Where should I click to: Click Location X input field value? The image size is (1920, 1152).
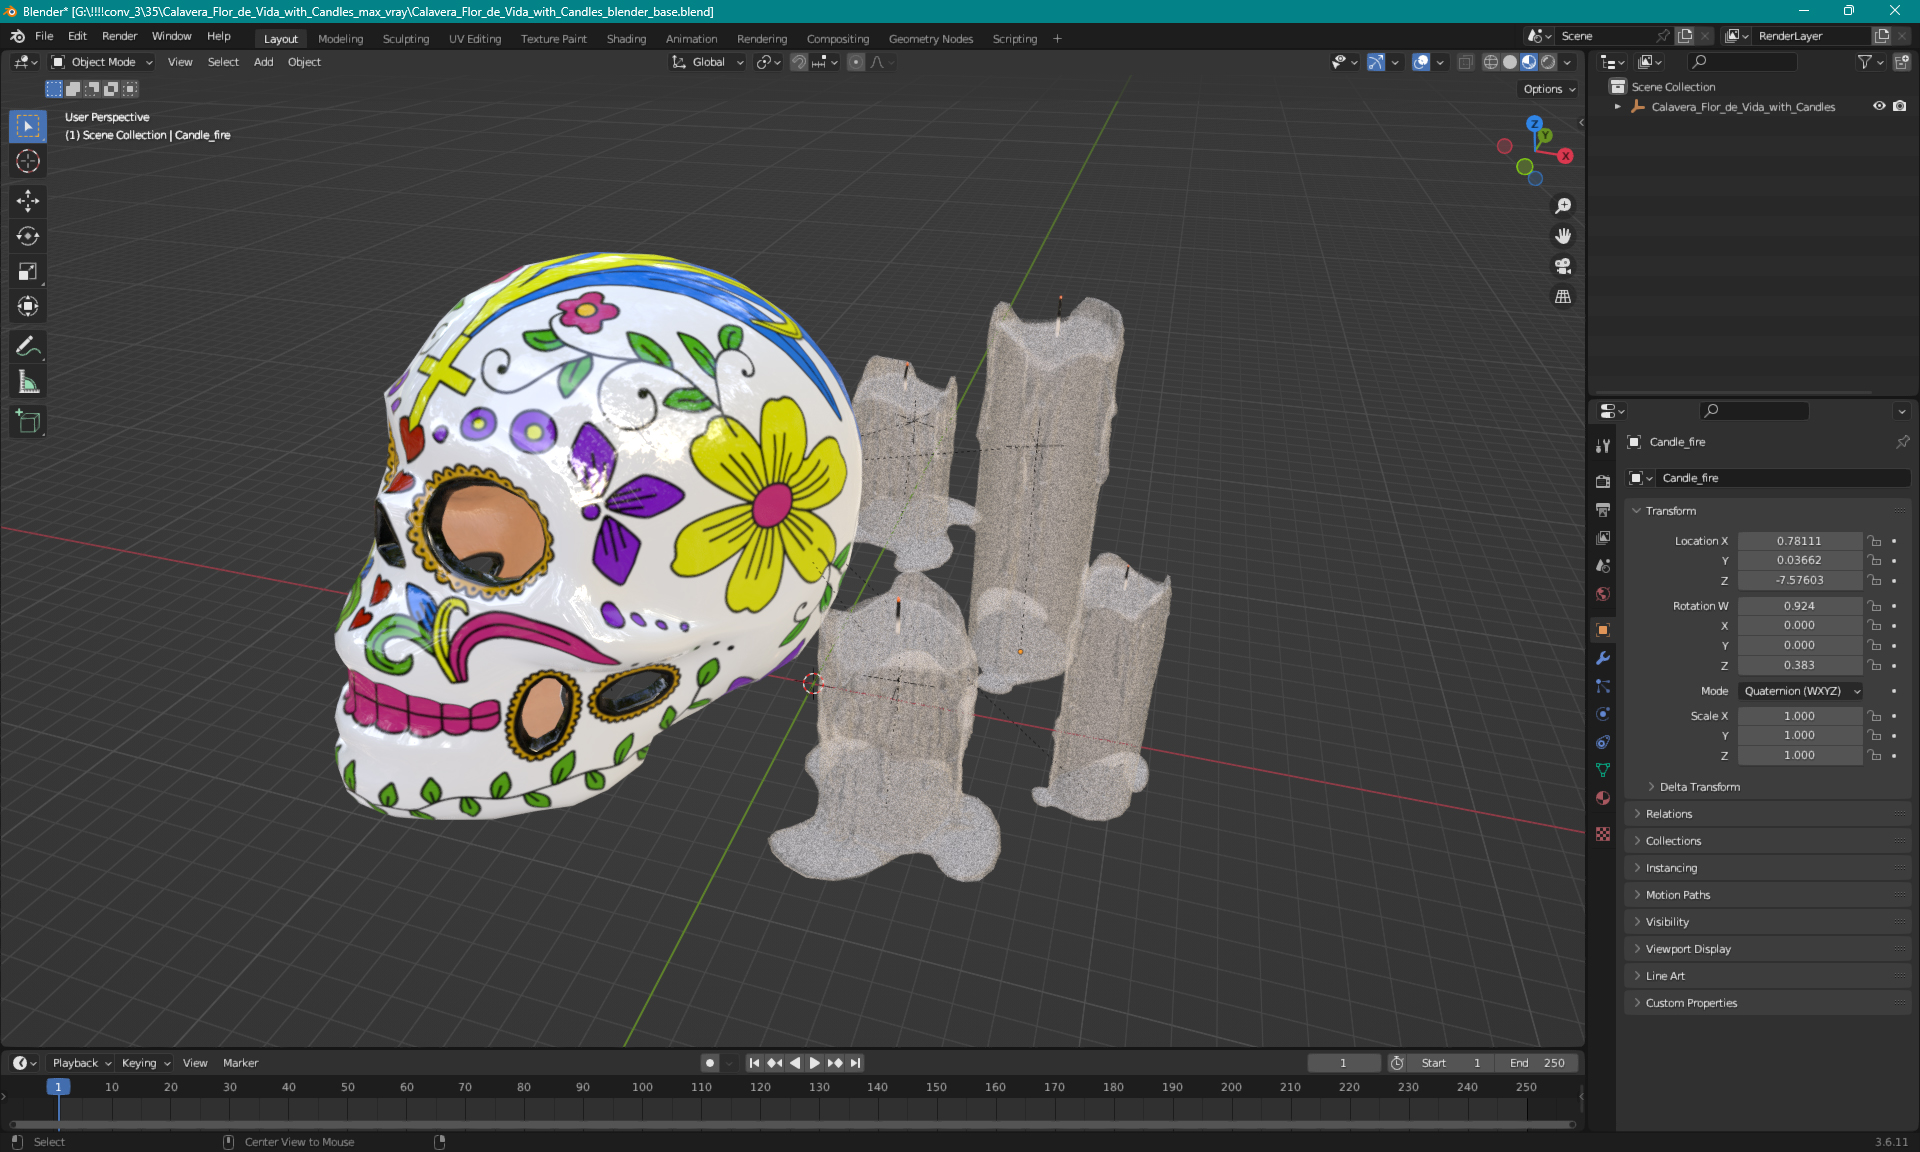pyautogui.click(x=1798, y=539)
